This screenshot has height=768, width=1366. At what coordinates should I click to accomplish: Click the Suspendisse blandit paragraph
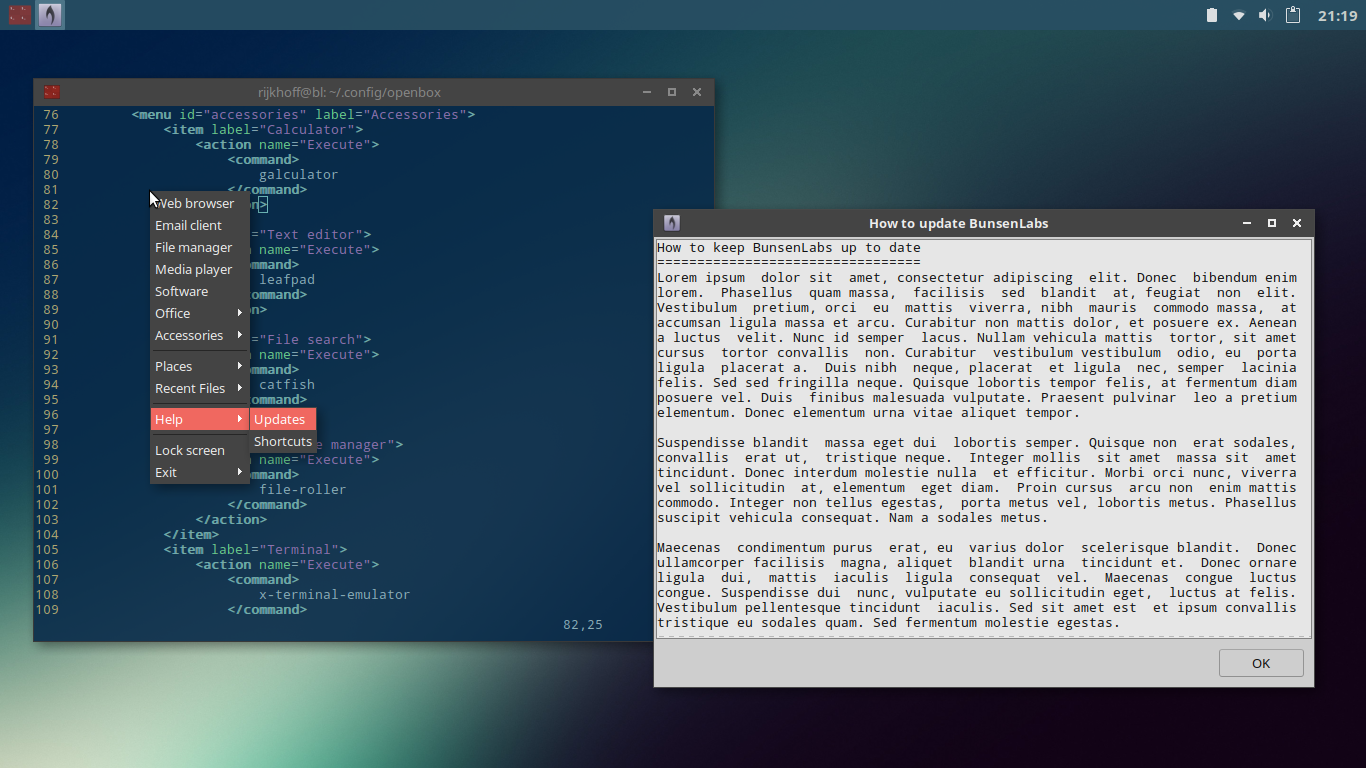tap(977, 480)
